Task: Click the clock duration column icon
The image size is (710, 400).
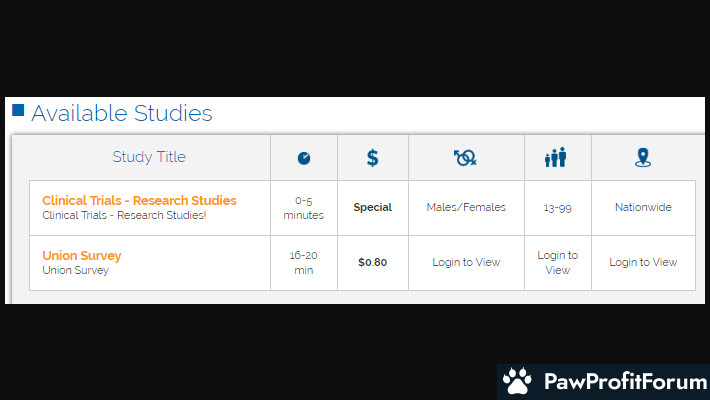Action: [x=304, y=158]
